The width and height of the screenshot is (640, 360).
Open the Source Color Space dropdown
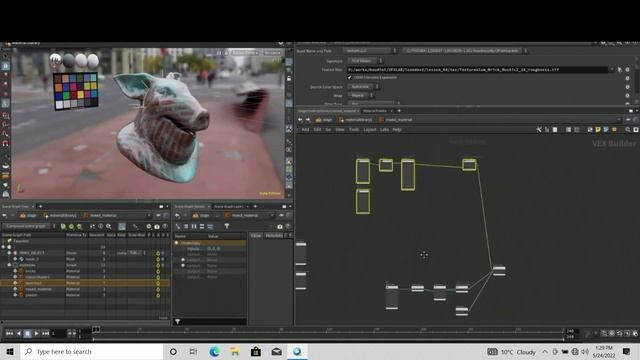click(363, 87)
